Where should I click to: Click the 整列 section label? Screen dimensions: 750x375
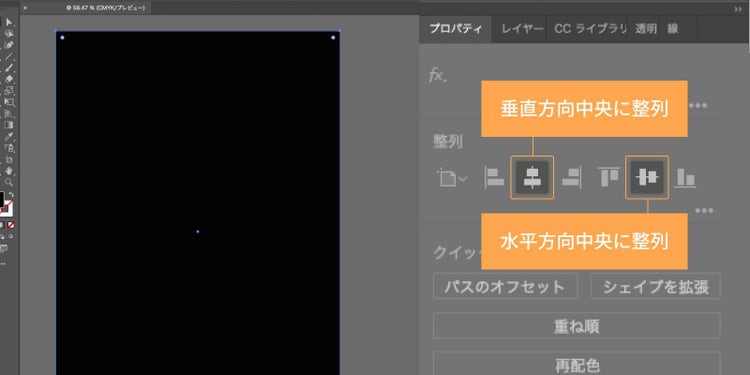448,142
